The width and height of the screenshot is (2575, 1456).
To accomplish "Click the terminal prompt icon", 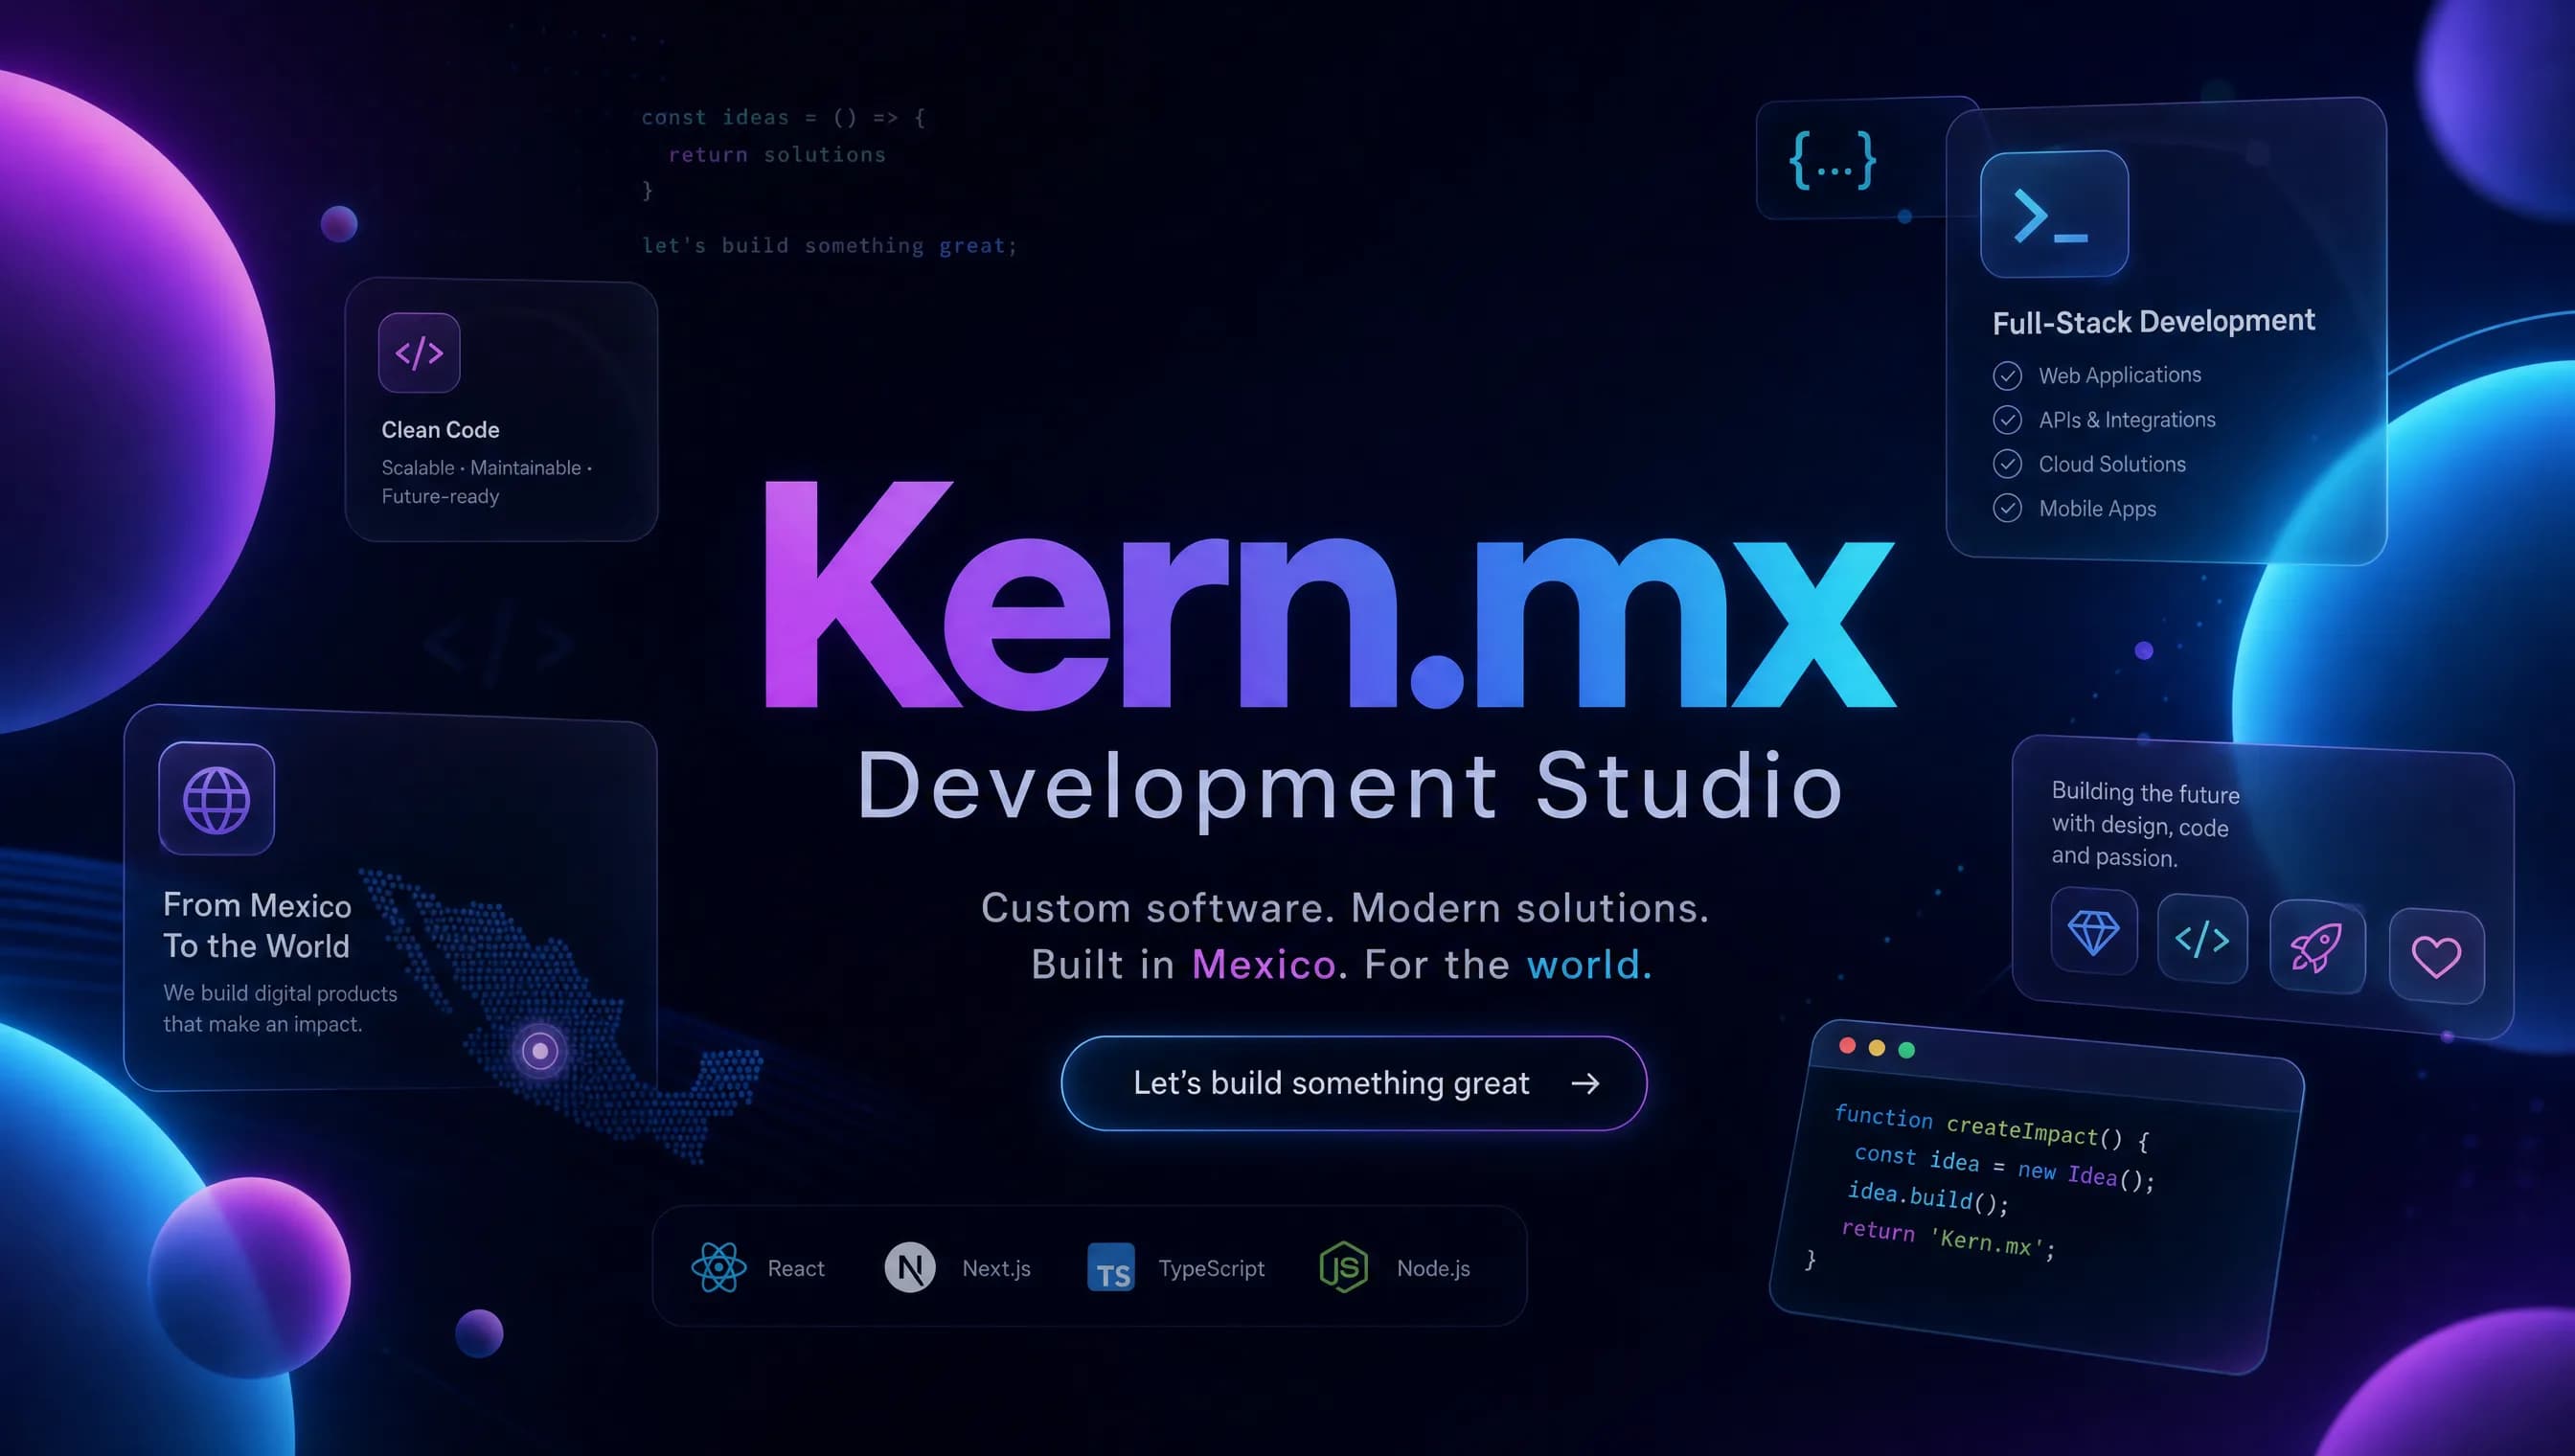I will click(2053, 214).
